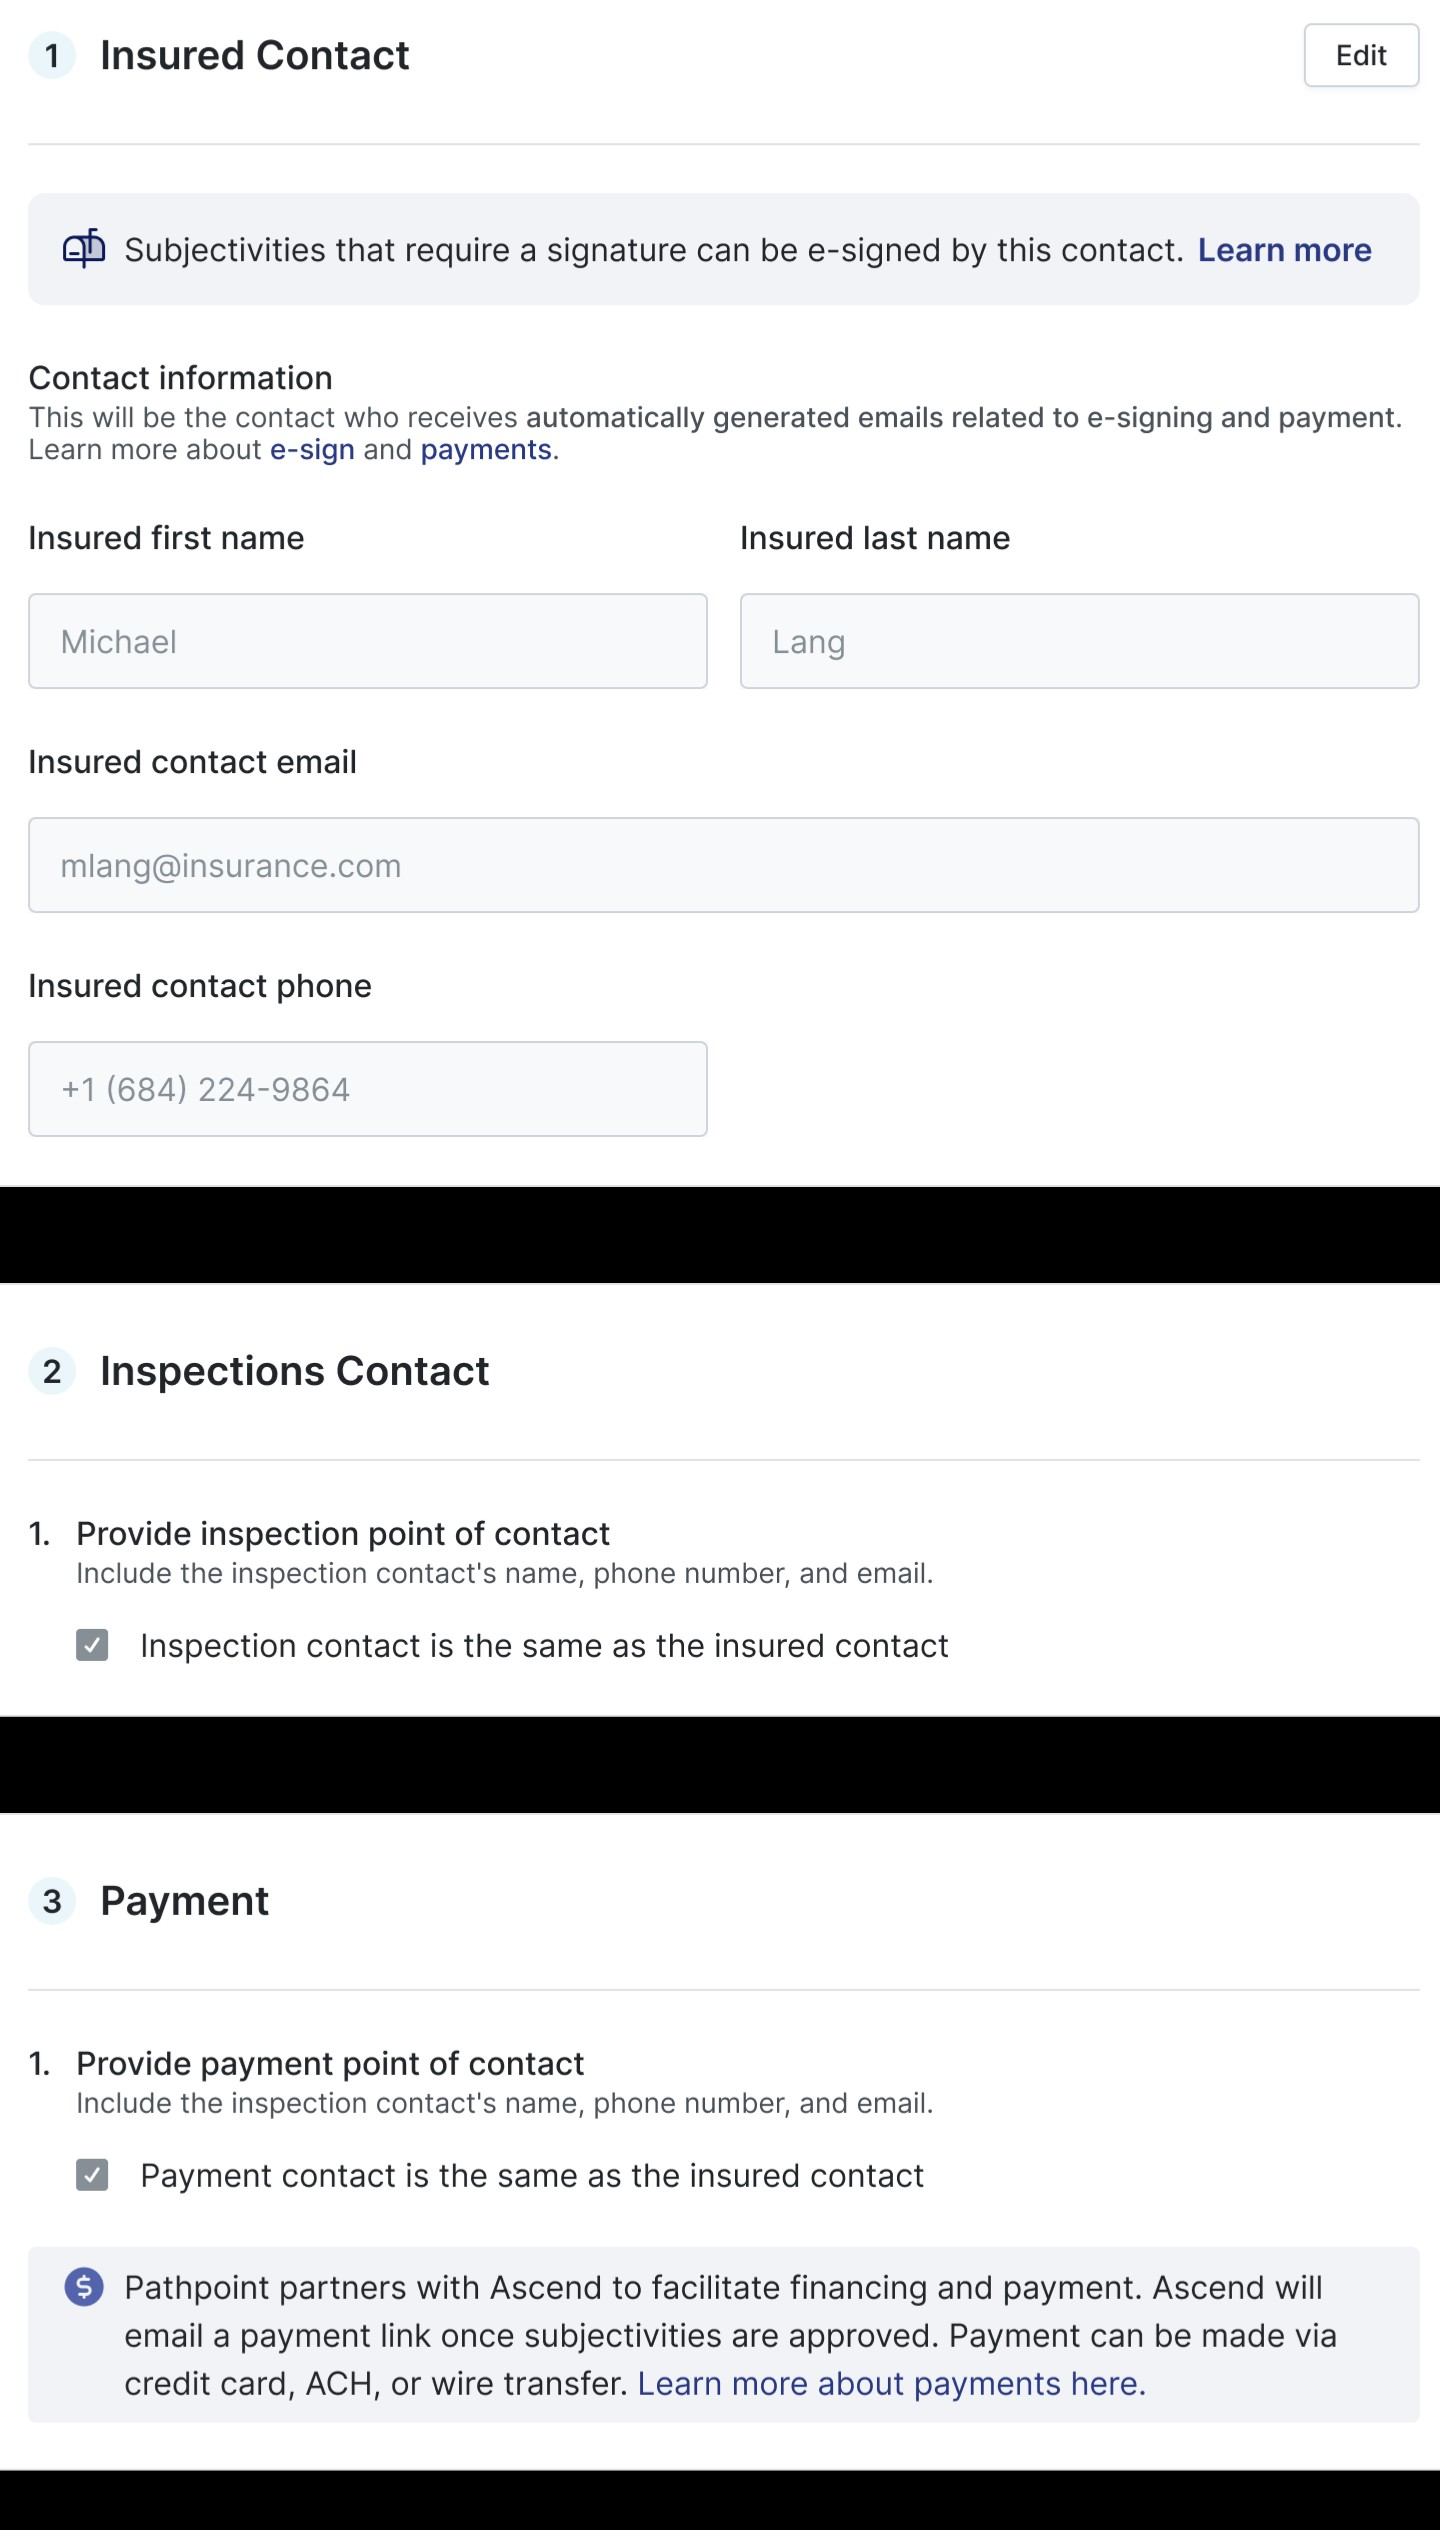Toggle payment contact same as insured checkbox

click(92, 2175)
